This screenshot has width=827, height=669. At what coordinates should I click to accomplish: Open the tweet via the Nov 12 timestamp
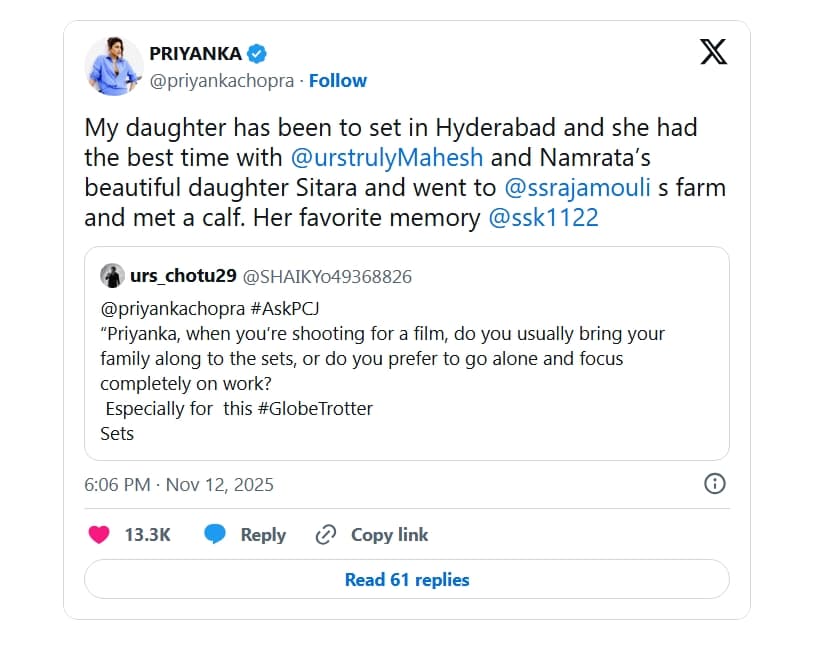click(x=177, y=484)
